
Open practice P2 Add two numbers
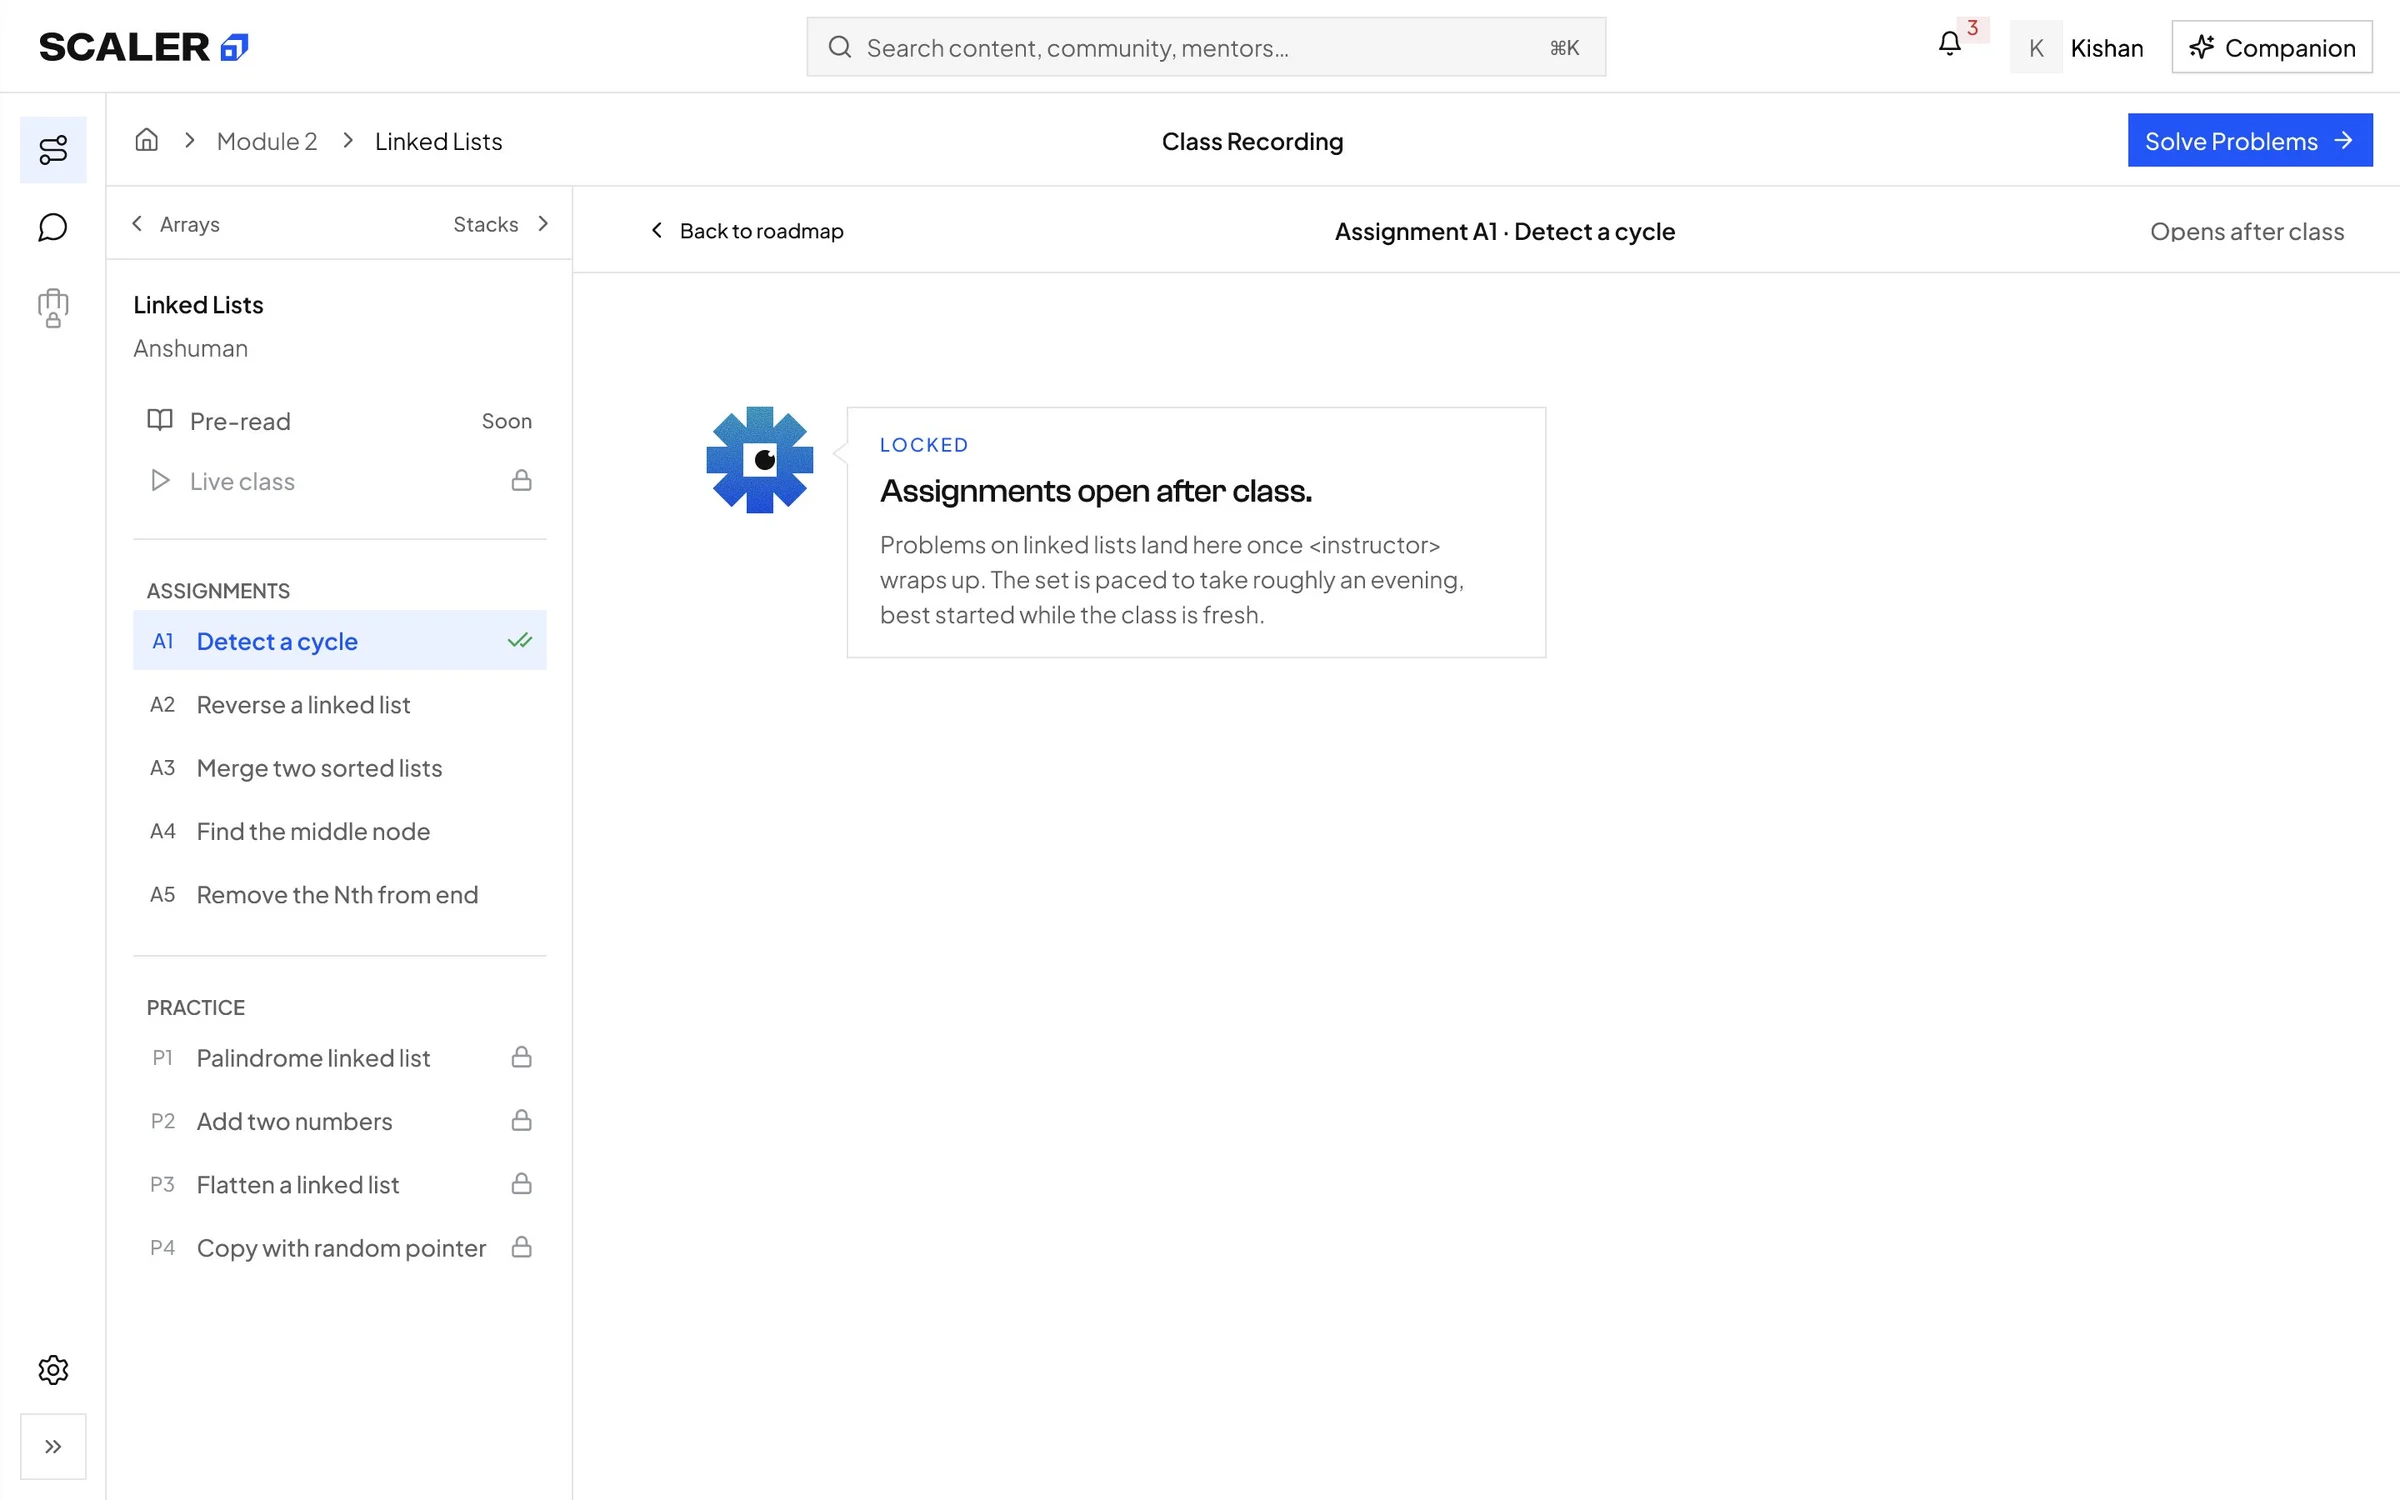pos(340,1120)
